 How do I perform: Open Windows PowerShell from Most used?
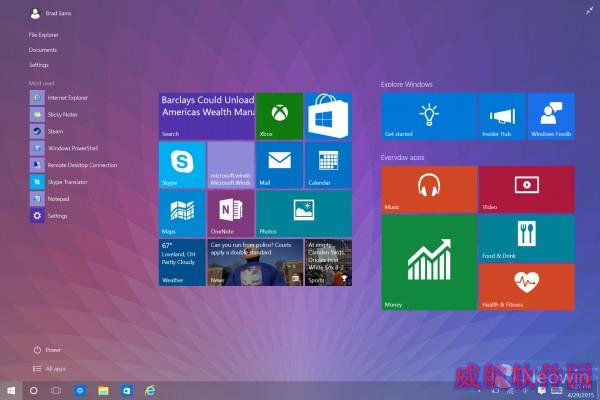coord(64,148)
